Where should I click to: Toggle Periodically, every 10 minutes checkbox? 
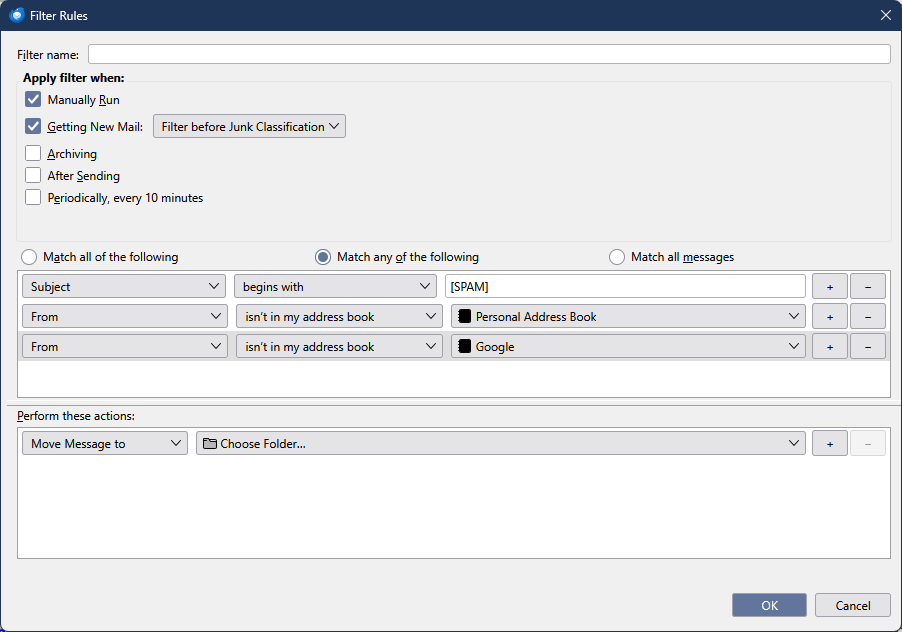[34, 198]
